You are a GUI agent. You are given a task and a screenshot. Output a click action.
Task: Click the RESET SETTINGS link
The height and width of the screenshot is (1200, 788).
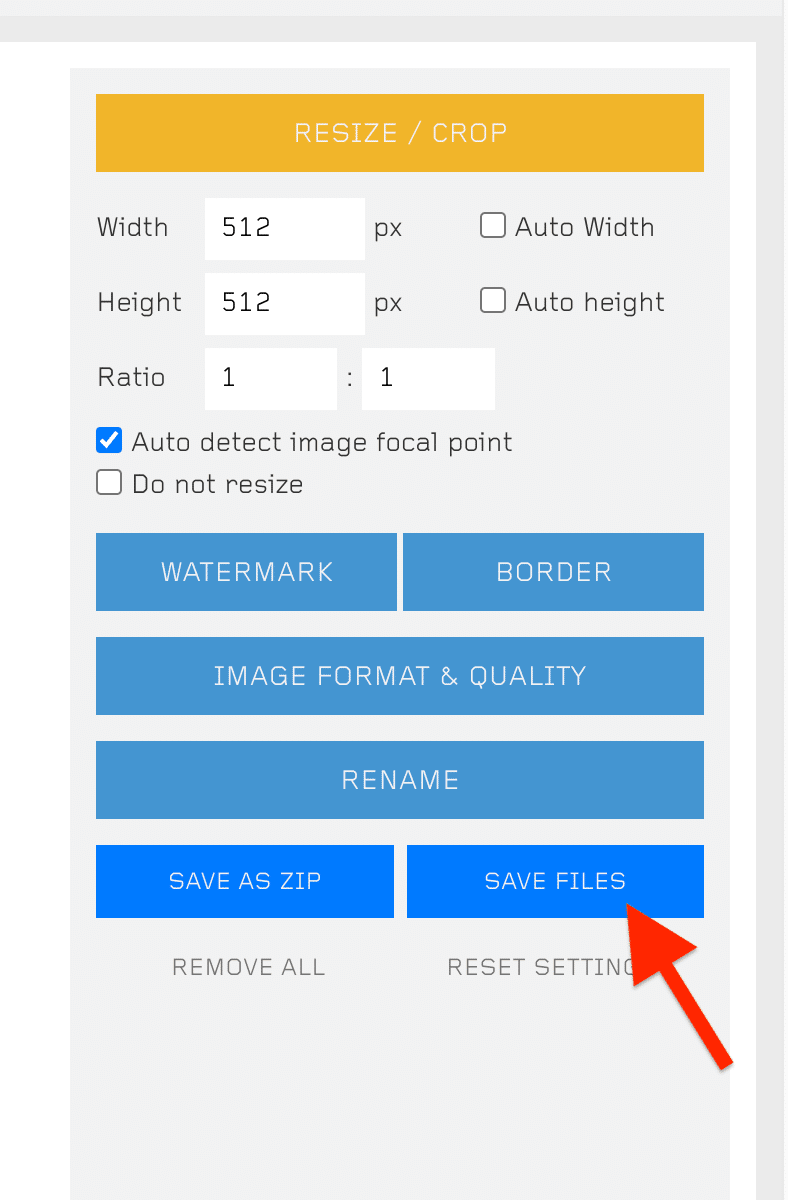pos(540,967)
